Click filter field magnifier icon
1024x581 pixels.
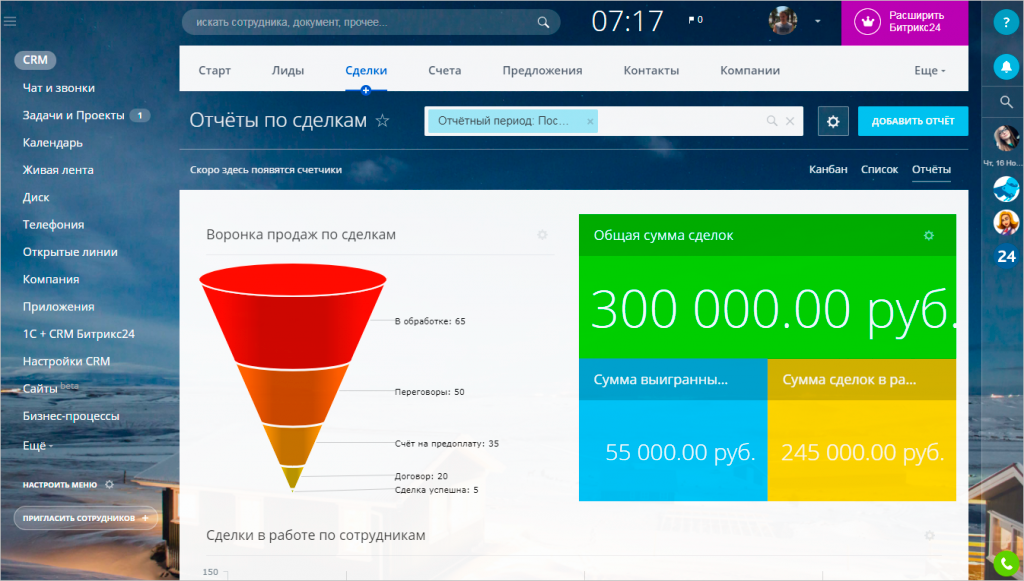click(772, 121)
